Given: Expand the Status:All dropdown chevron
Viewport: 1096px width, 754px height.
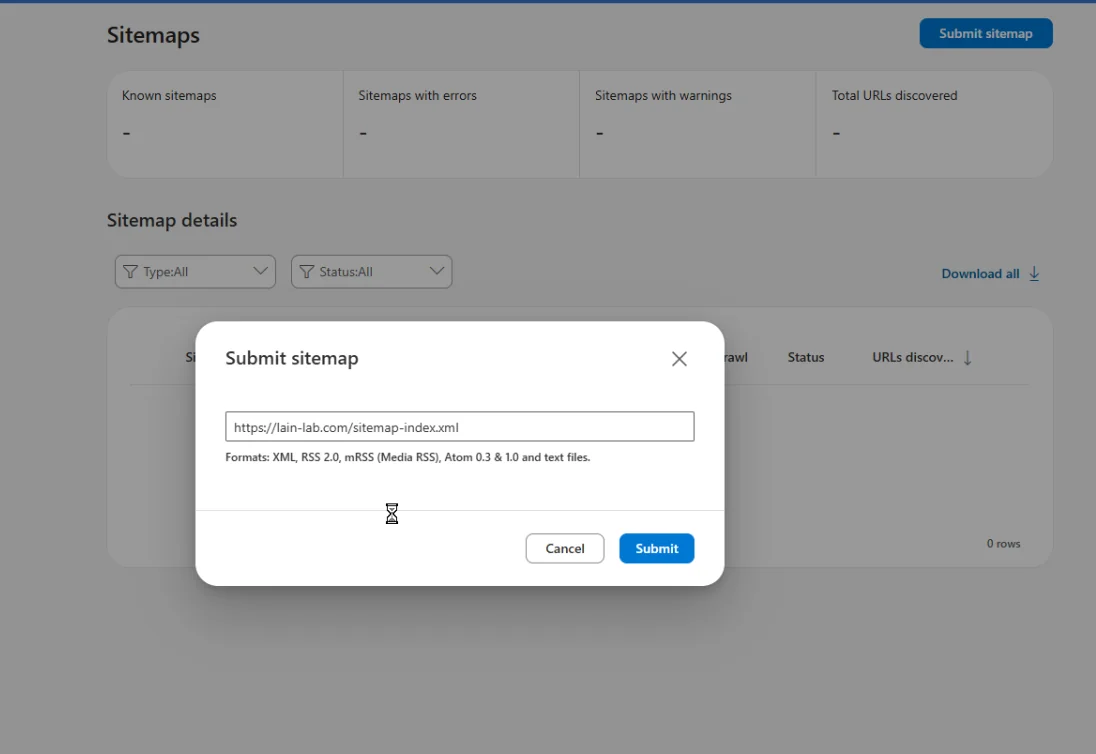Looking at the screenshot, I should coord(436,271).
